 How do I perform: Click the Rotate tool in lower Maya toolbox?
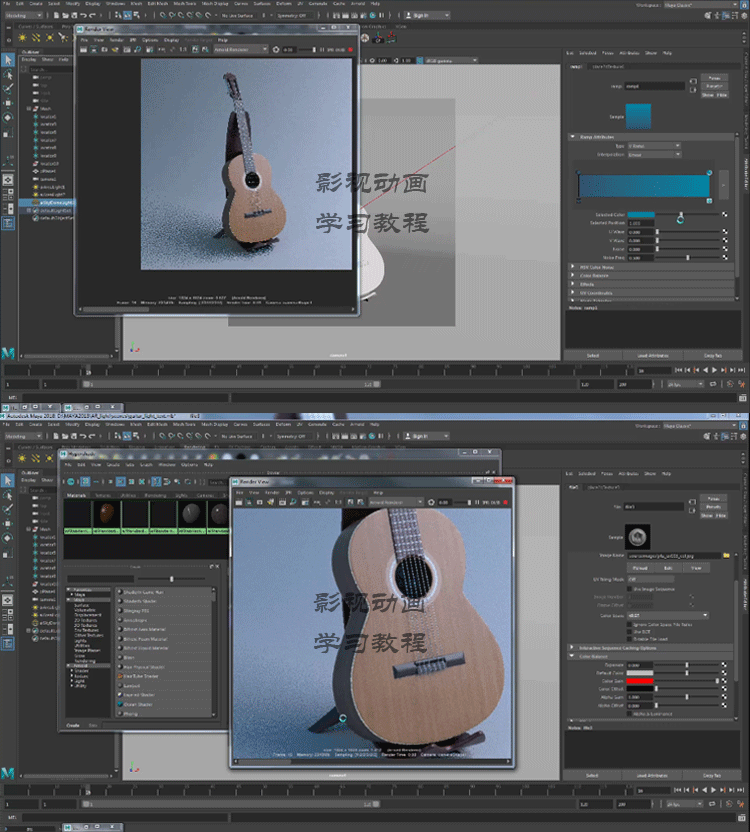[8, 538]
